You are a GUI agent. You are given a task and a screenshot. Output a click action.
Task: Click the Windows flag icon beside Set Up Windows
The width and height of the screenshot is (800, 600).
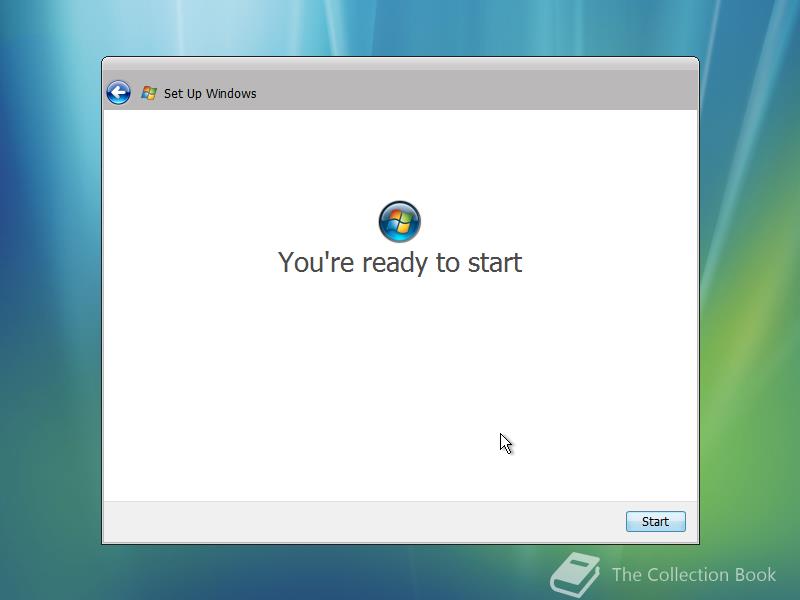tap(149, 93)
